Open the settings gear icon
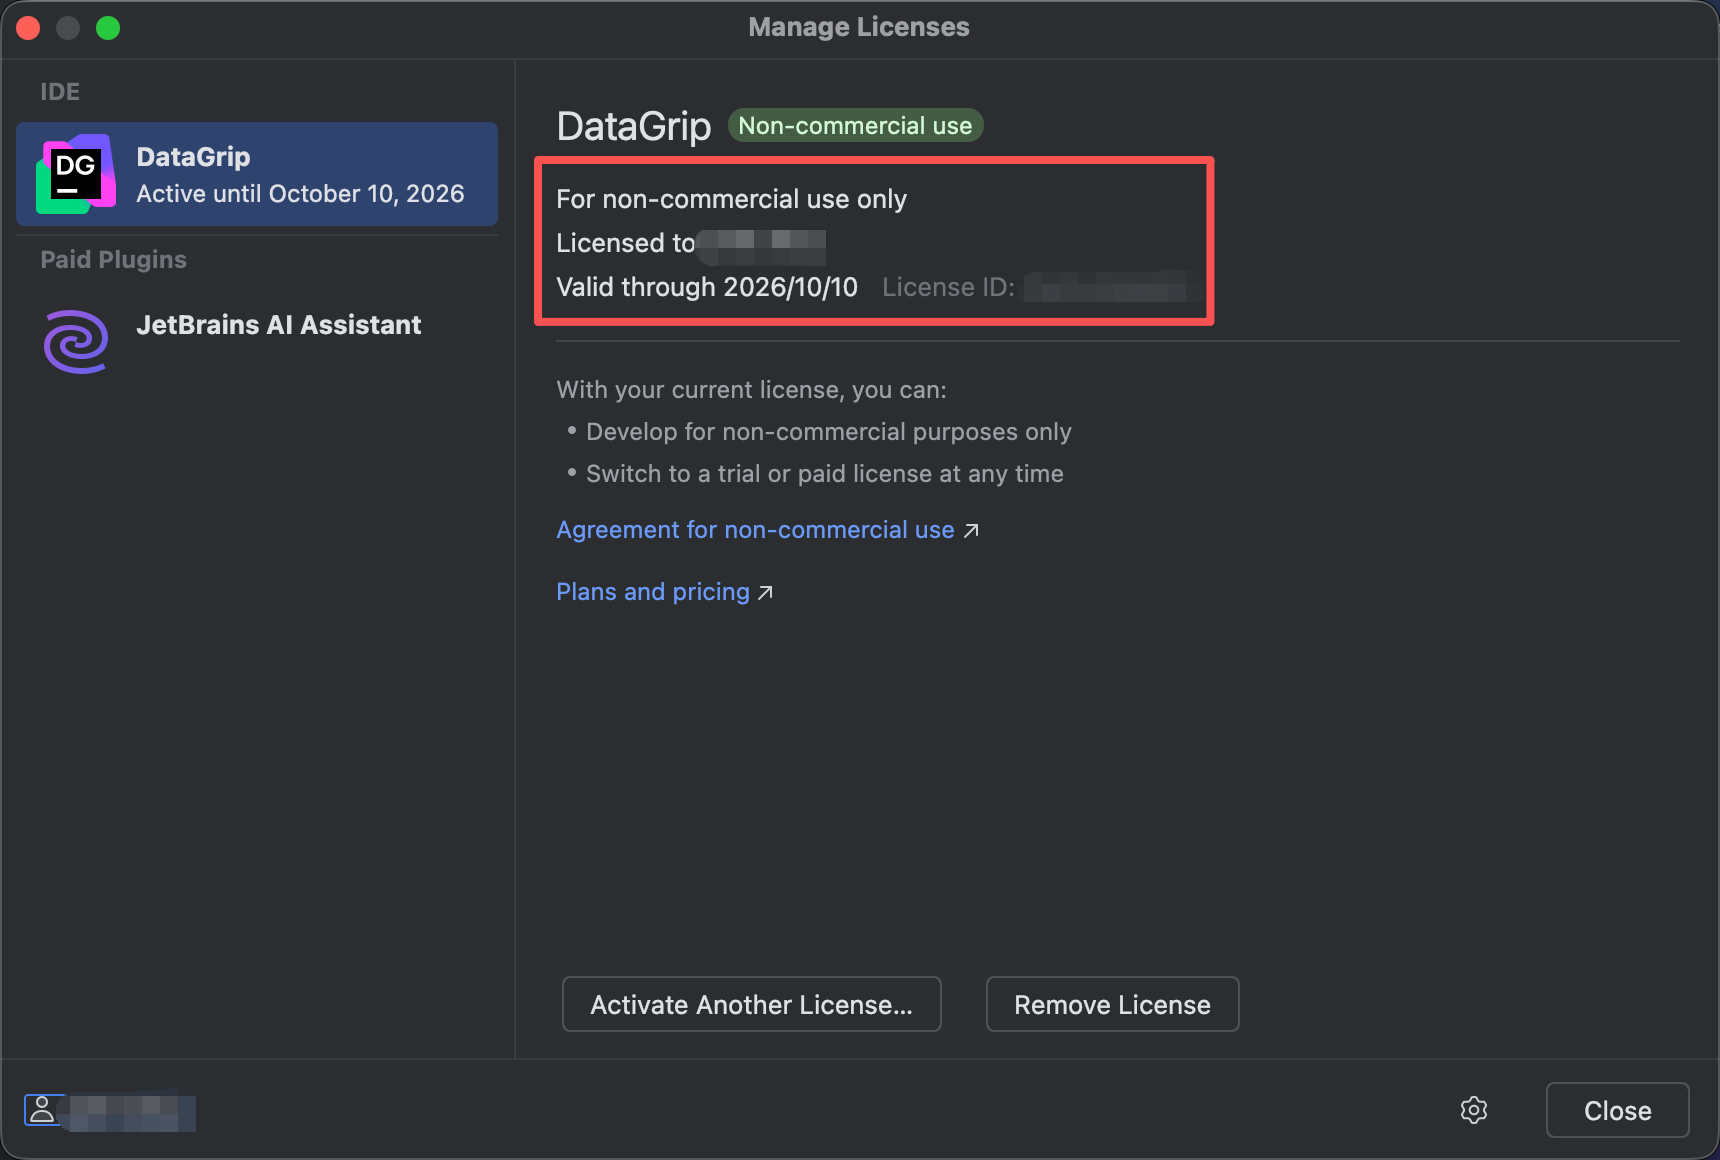This screenshot has height=1160, width=1720. pyautogui.click(x=1473, y=1110)
